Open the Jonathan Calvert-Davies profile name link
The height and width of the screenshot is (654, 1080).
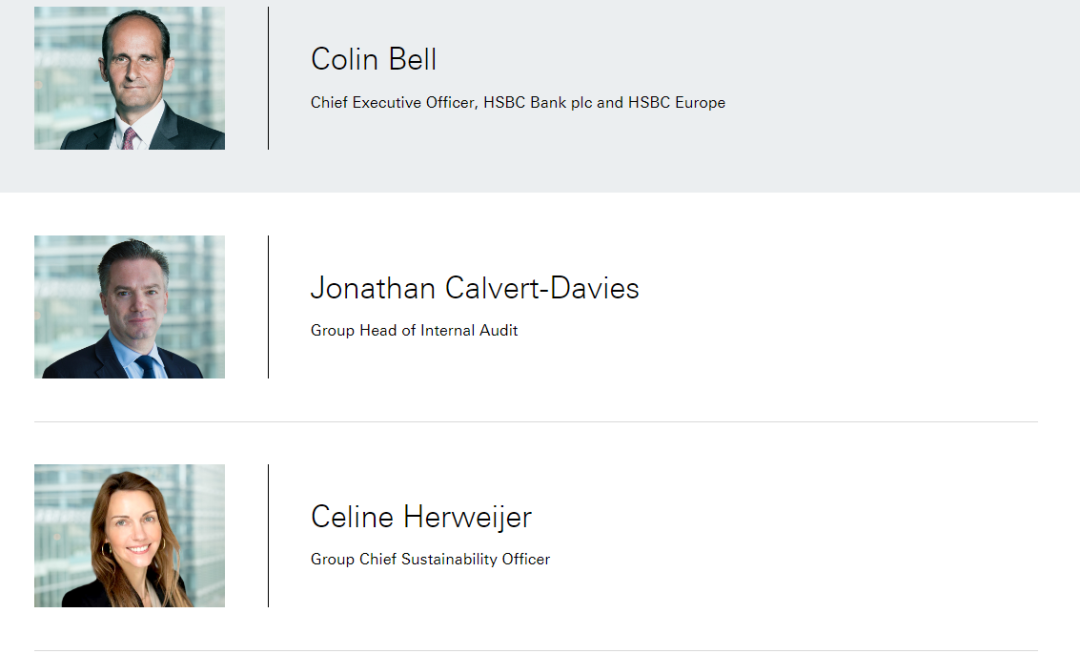pyautogui.click(x=475, y=288)
